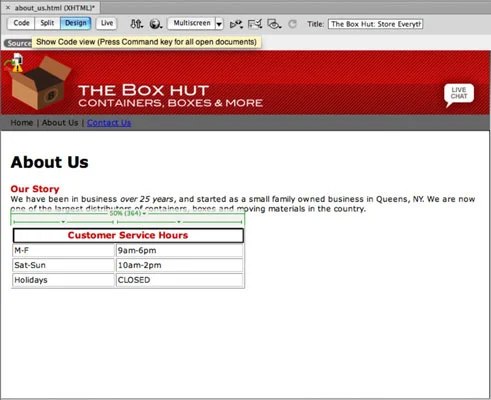The image size is (491, 400).
Task: Toggle the Live view button
Action: click(107, 23)
